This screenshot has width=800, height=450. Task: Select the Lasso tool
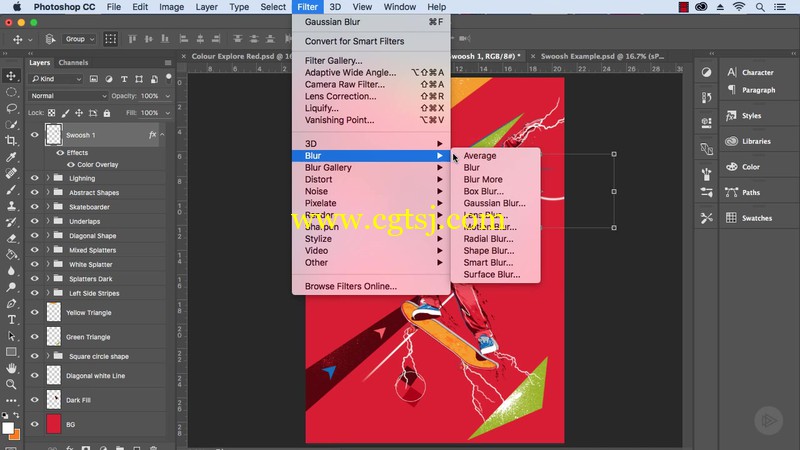point(11,108)
